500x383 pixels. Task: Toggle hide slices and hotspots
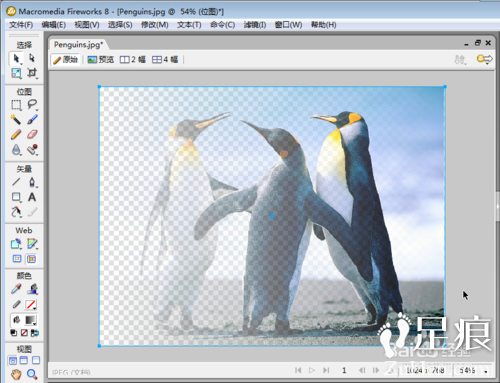(17, 259)
